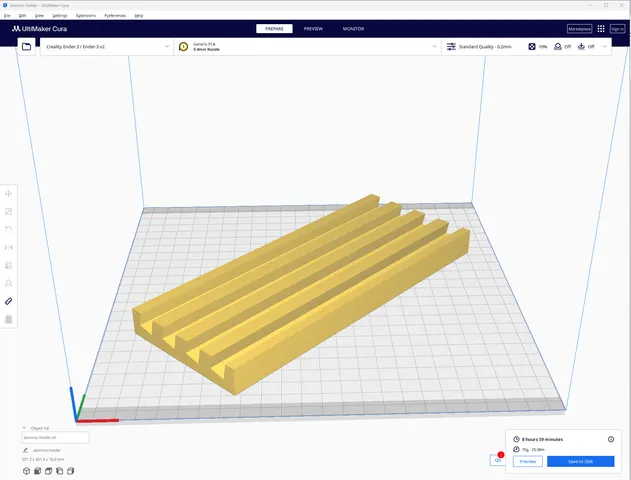Viewport: 631px width, 480px height.
Task: Select the Rotate tool in left toolbar
Action: pyautogui.click(x=8, y=229)
